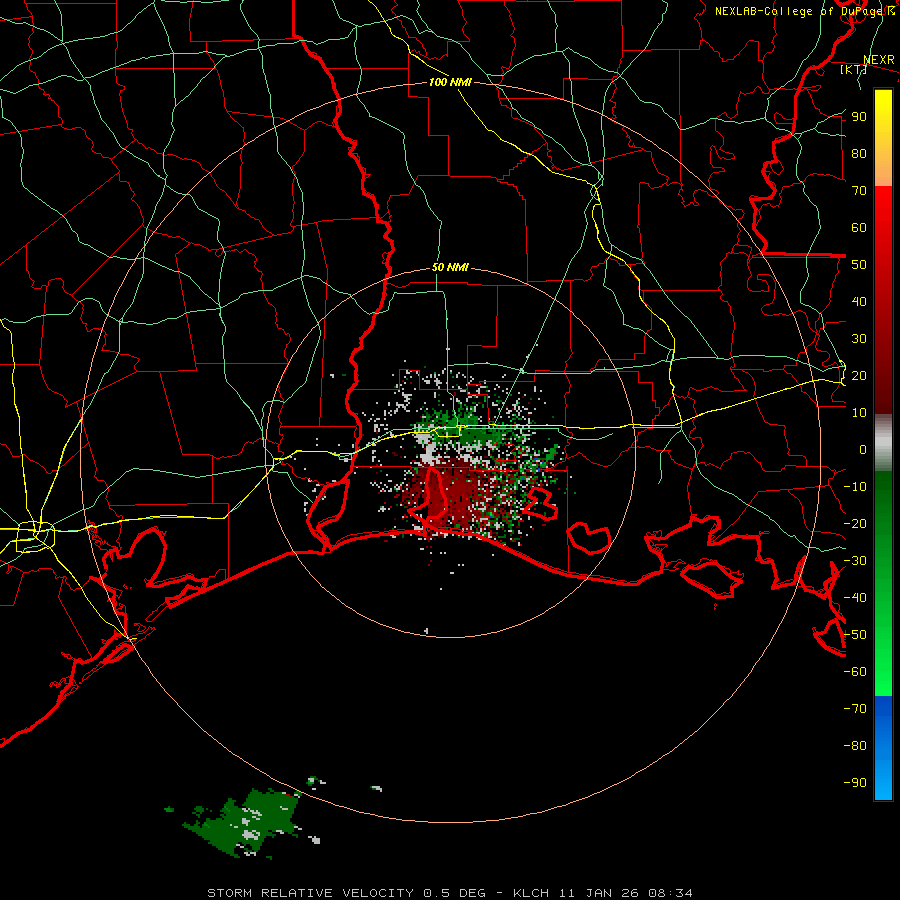900x900 pixels.
Task: Click the 50 value on velocity scale
Action: point(859,265)
